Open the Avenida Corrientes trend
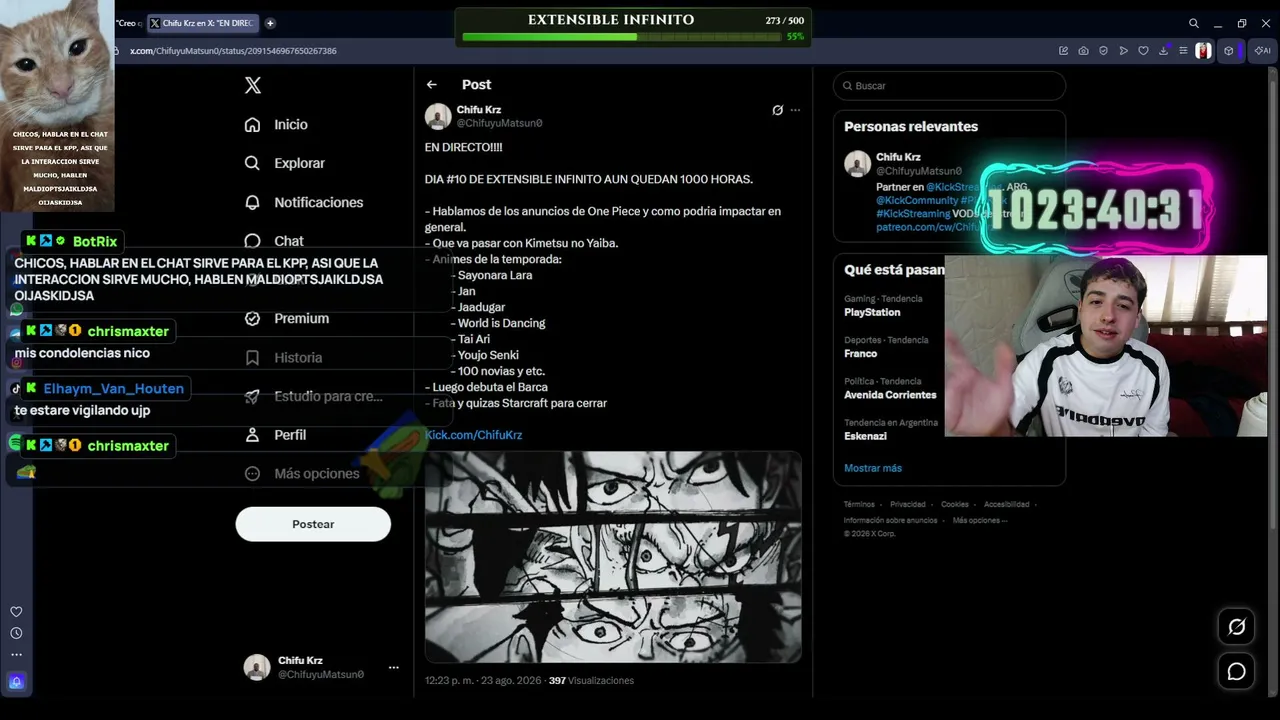The image size is (1280, 720). pos(890,395)
